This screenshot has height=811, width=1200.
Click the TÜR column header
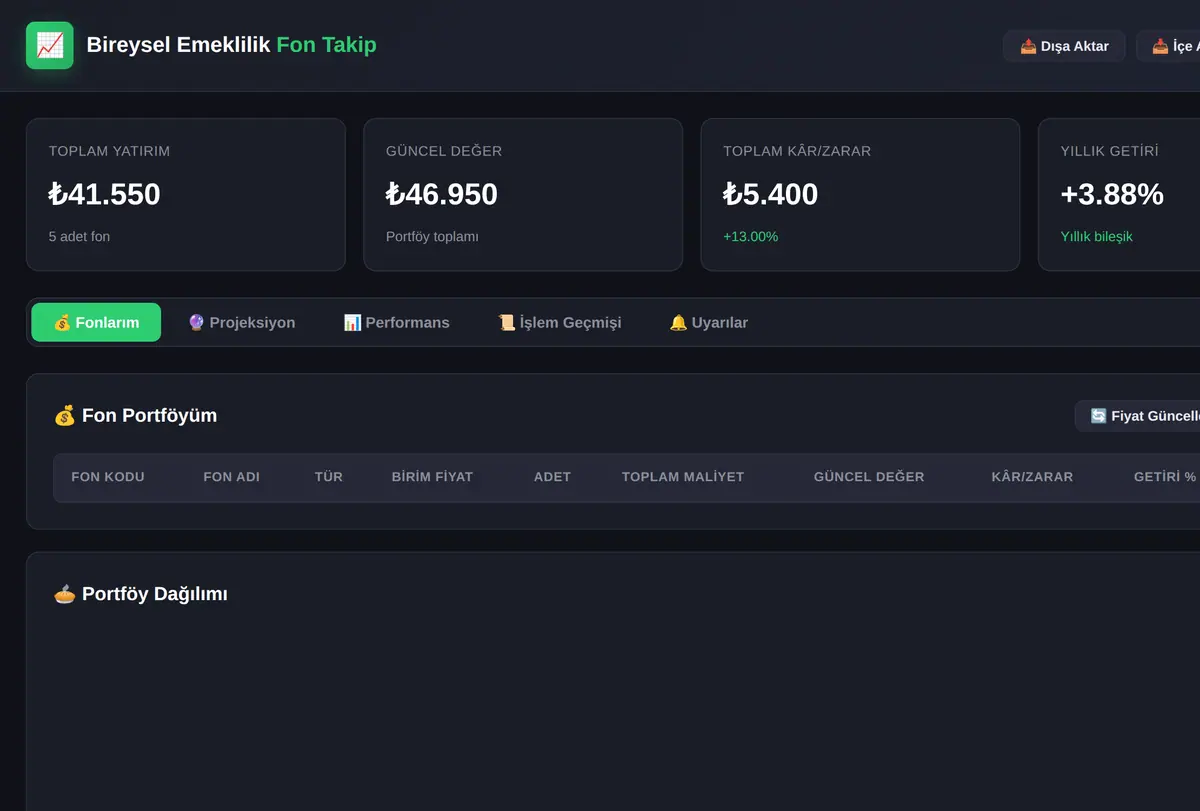[x=329, y=477]
